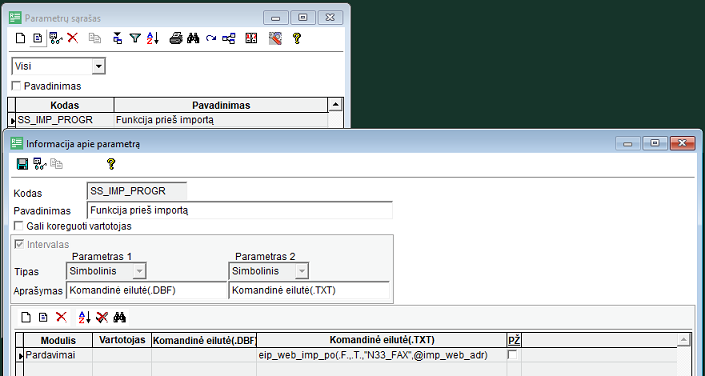Click the red X delete icon in the list toolbar
Viewport: 705px width, 376px height.
tap(72, 38)
